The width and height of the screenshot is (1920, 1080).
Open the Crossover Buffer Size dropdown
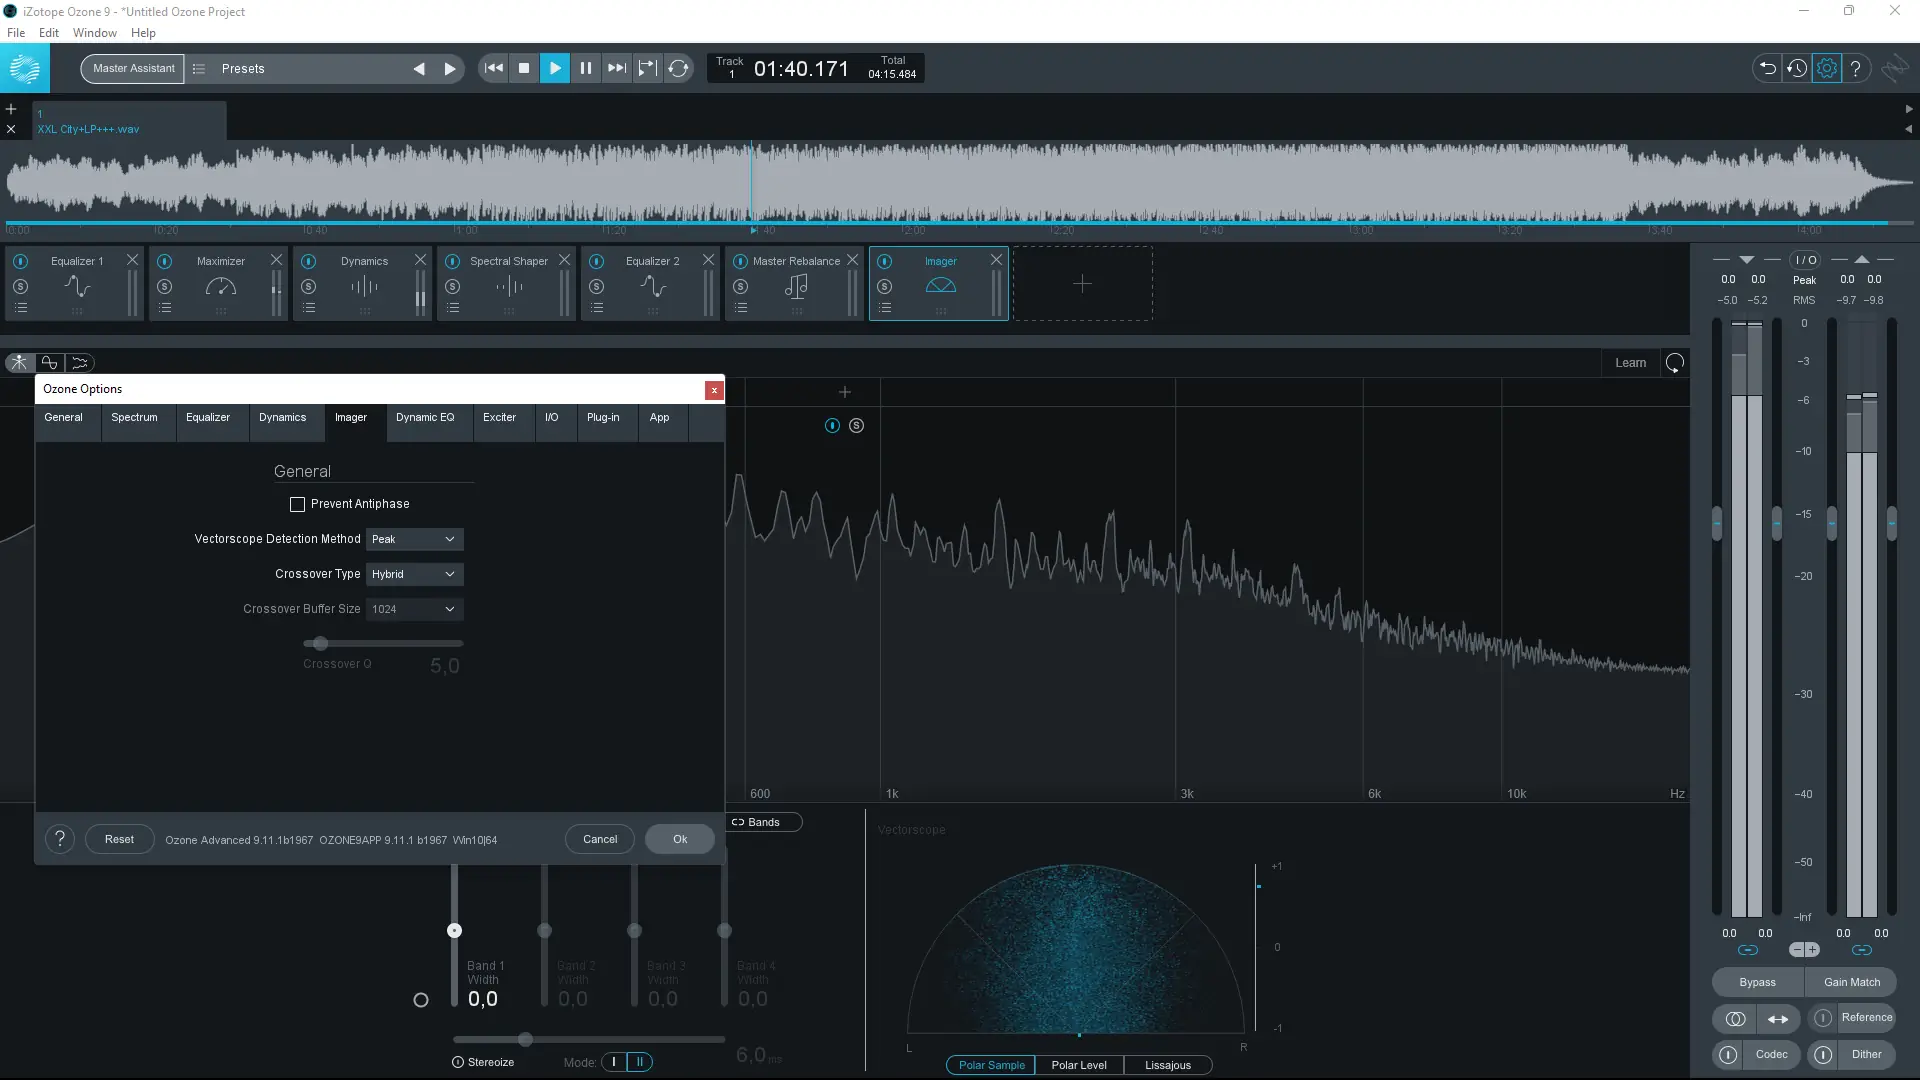(413, 609)
